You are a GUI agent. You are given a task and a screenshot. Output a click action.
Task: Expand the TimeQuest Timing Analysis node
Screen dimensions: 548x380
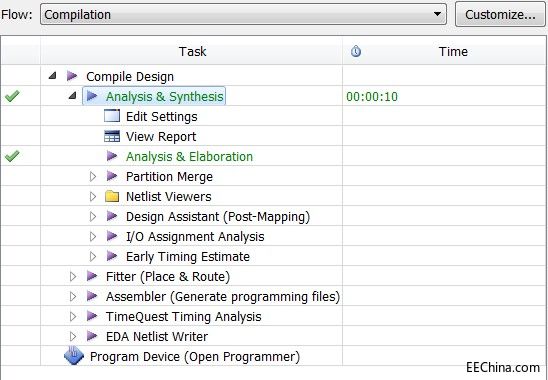[73, 316]
